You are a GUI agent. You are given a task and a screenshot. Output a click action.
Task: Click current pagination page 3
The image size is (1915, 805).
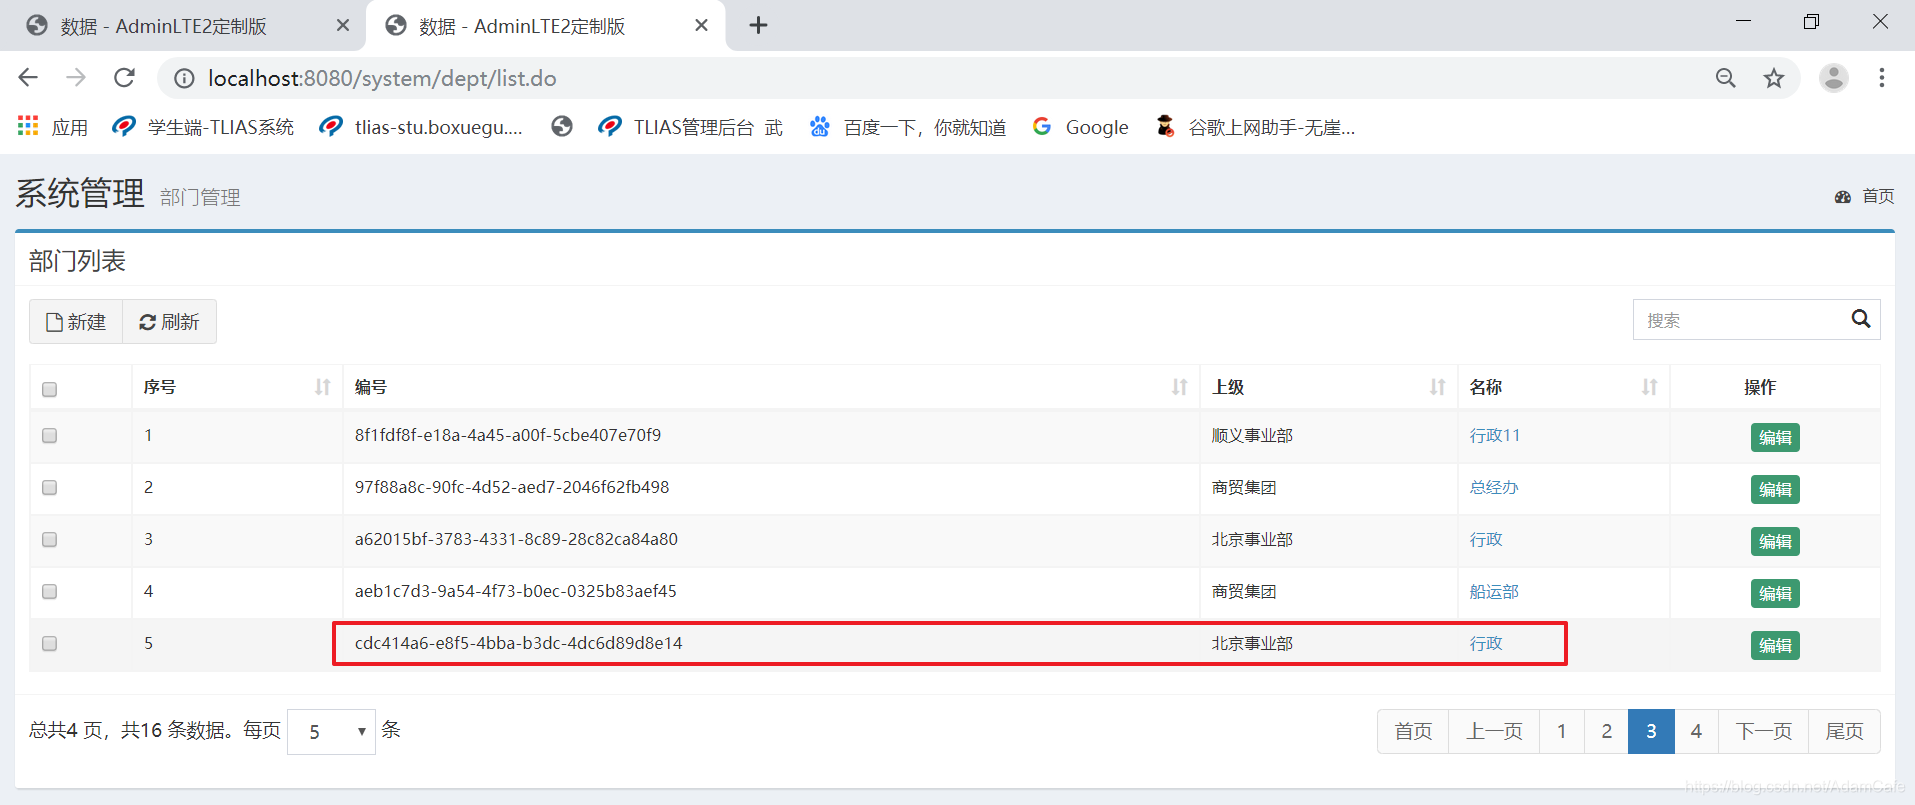click(x=1652, y=731)
